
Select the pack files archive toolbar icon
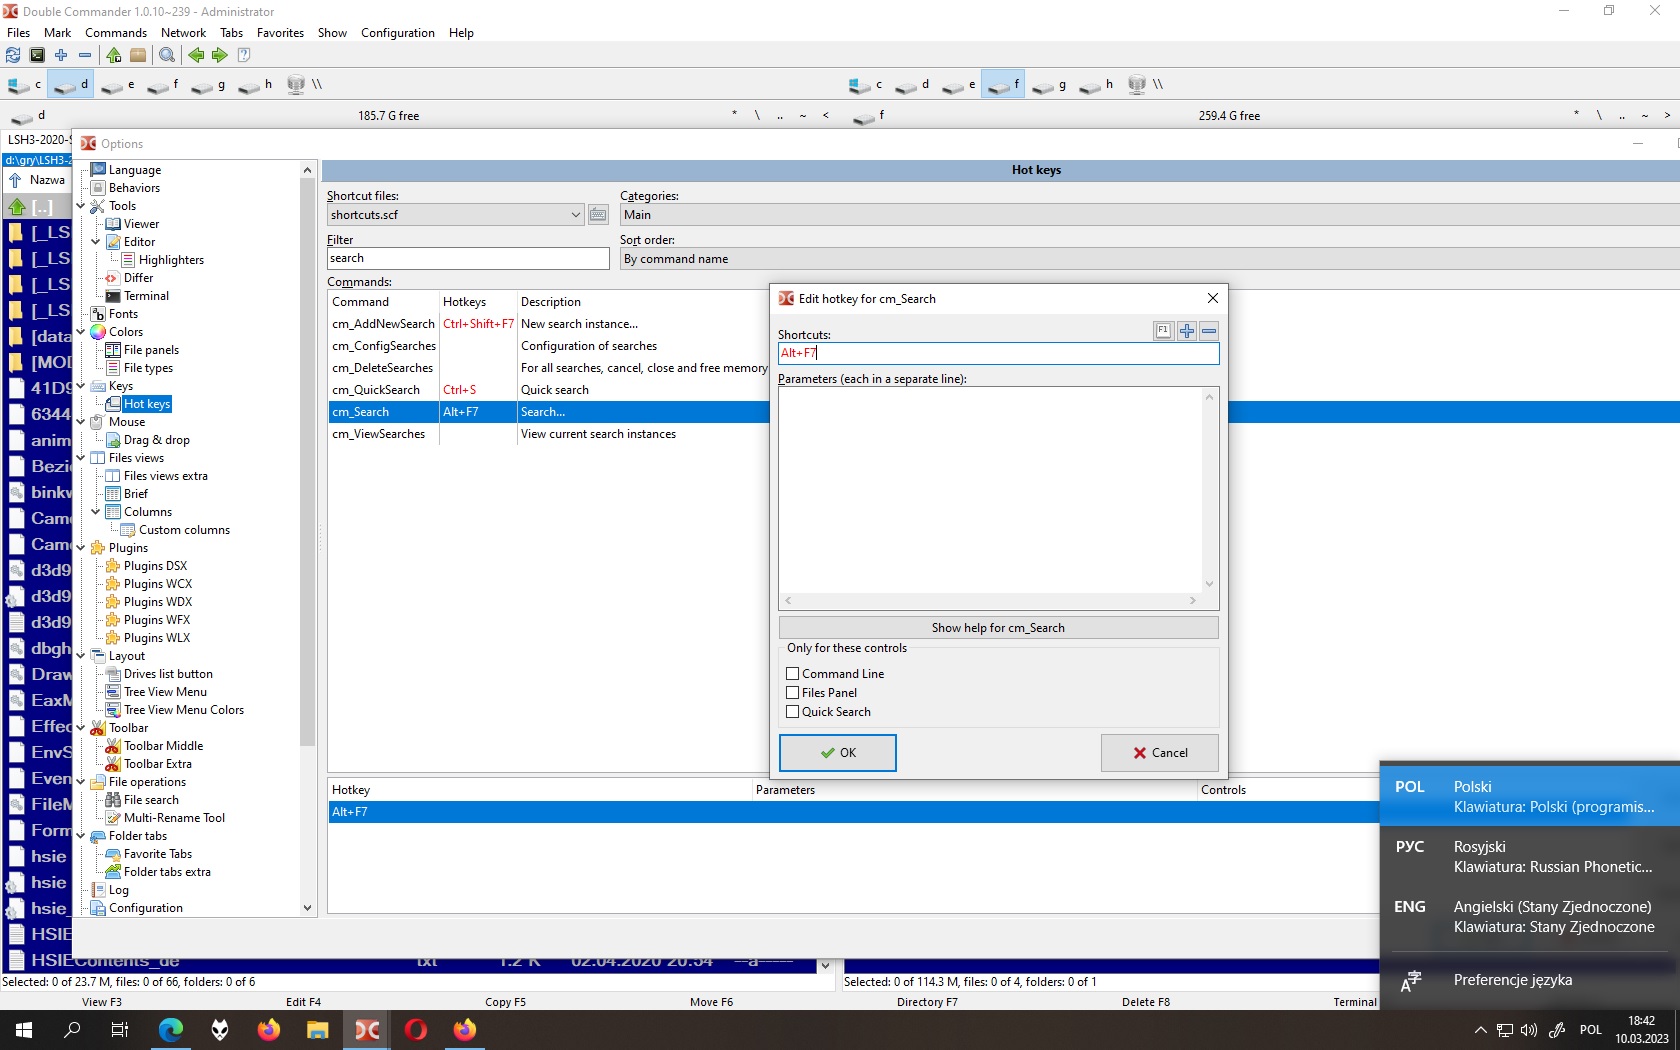tap(137, 56)
